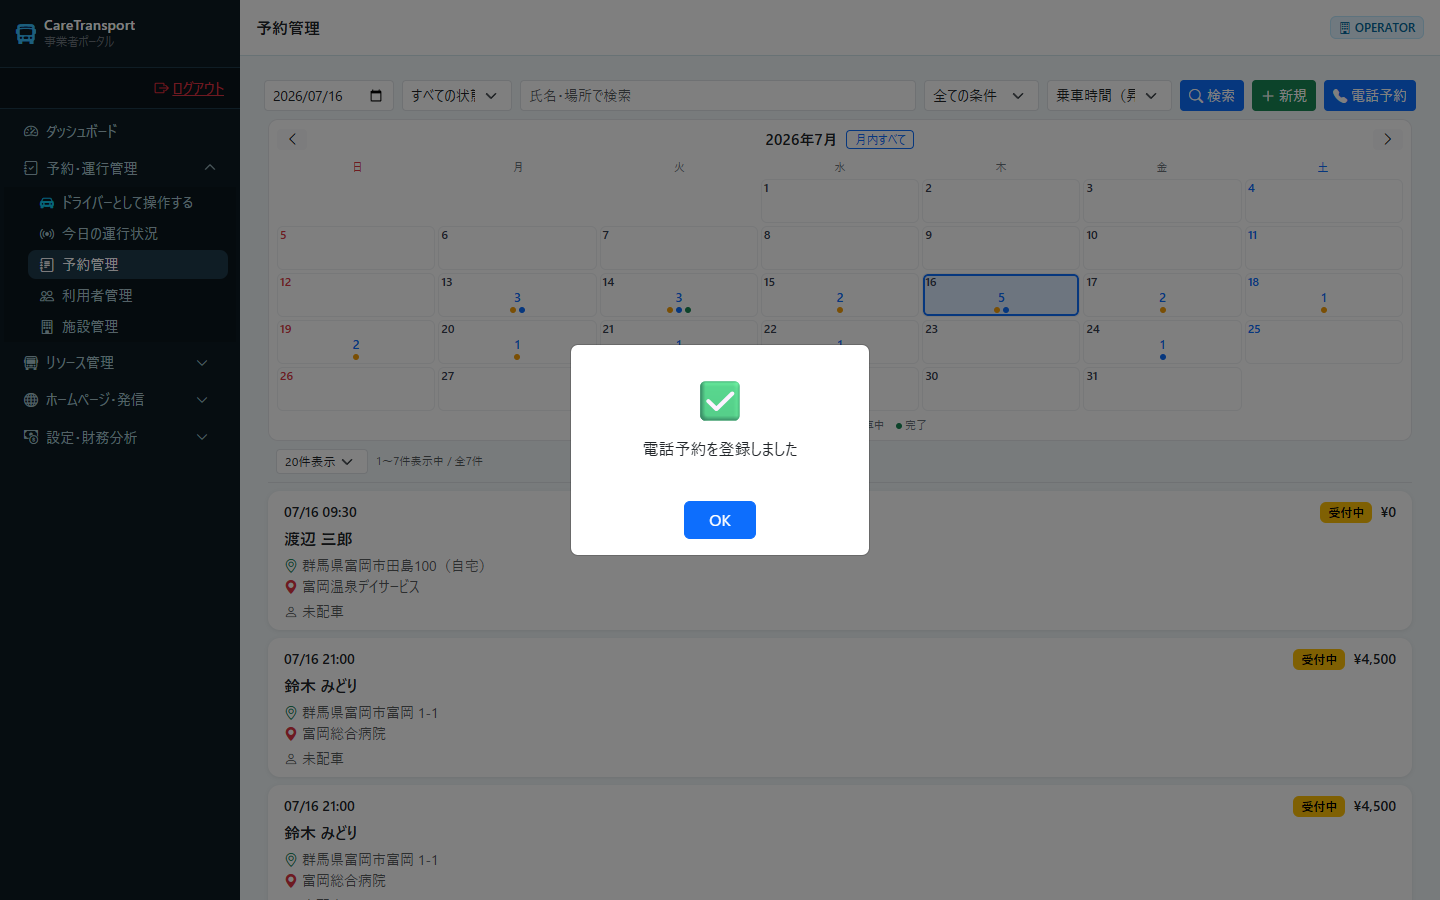The height and width of the screenshot is (900, 1440).
Task: Expand the 設定・財務分析 section
Action: point(120,437)
